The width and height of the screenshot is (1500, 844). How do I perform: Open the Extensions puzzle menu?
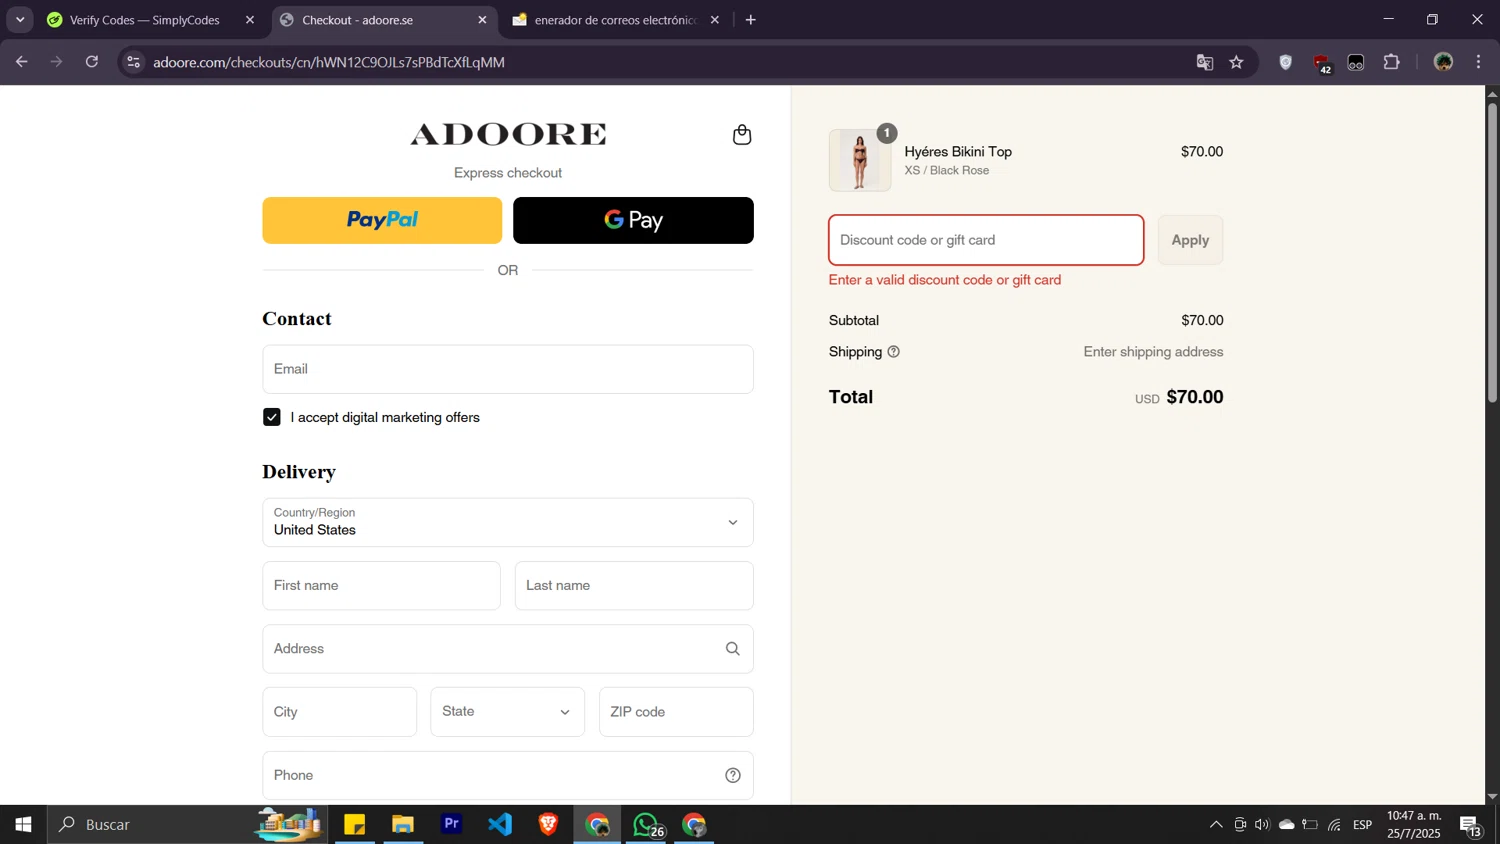click(x=1391, y=62)
